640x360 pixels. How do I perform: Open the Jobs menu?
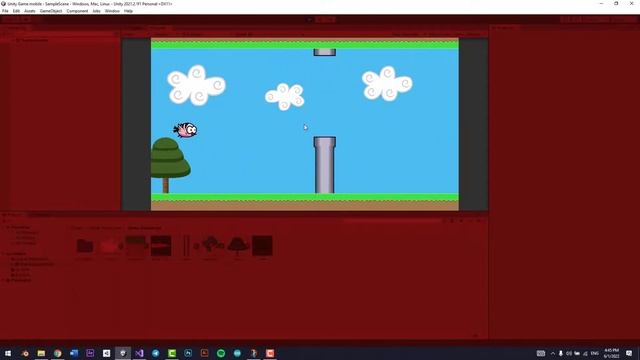(96, 11)
